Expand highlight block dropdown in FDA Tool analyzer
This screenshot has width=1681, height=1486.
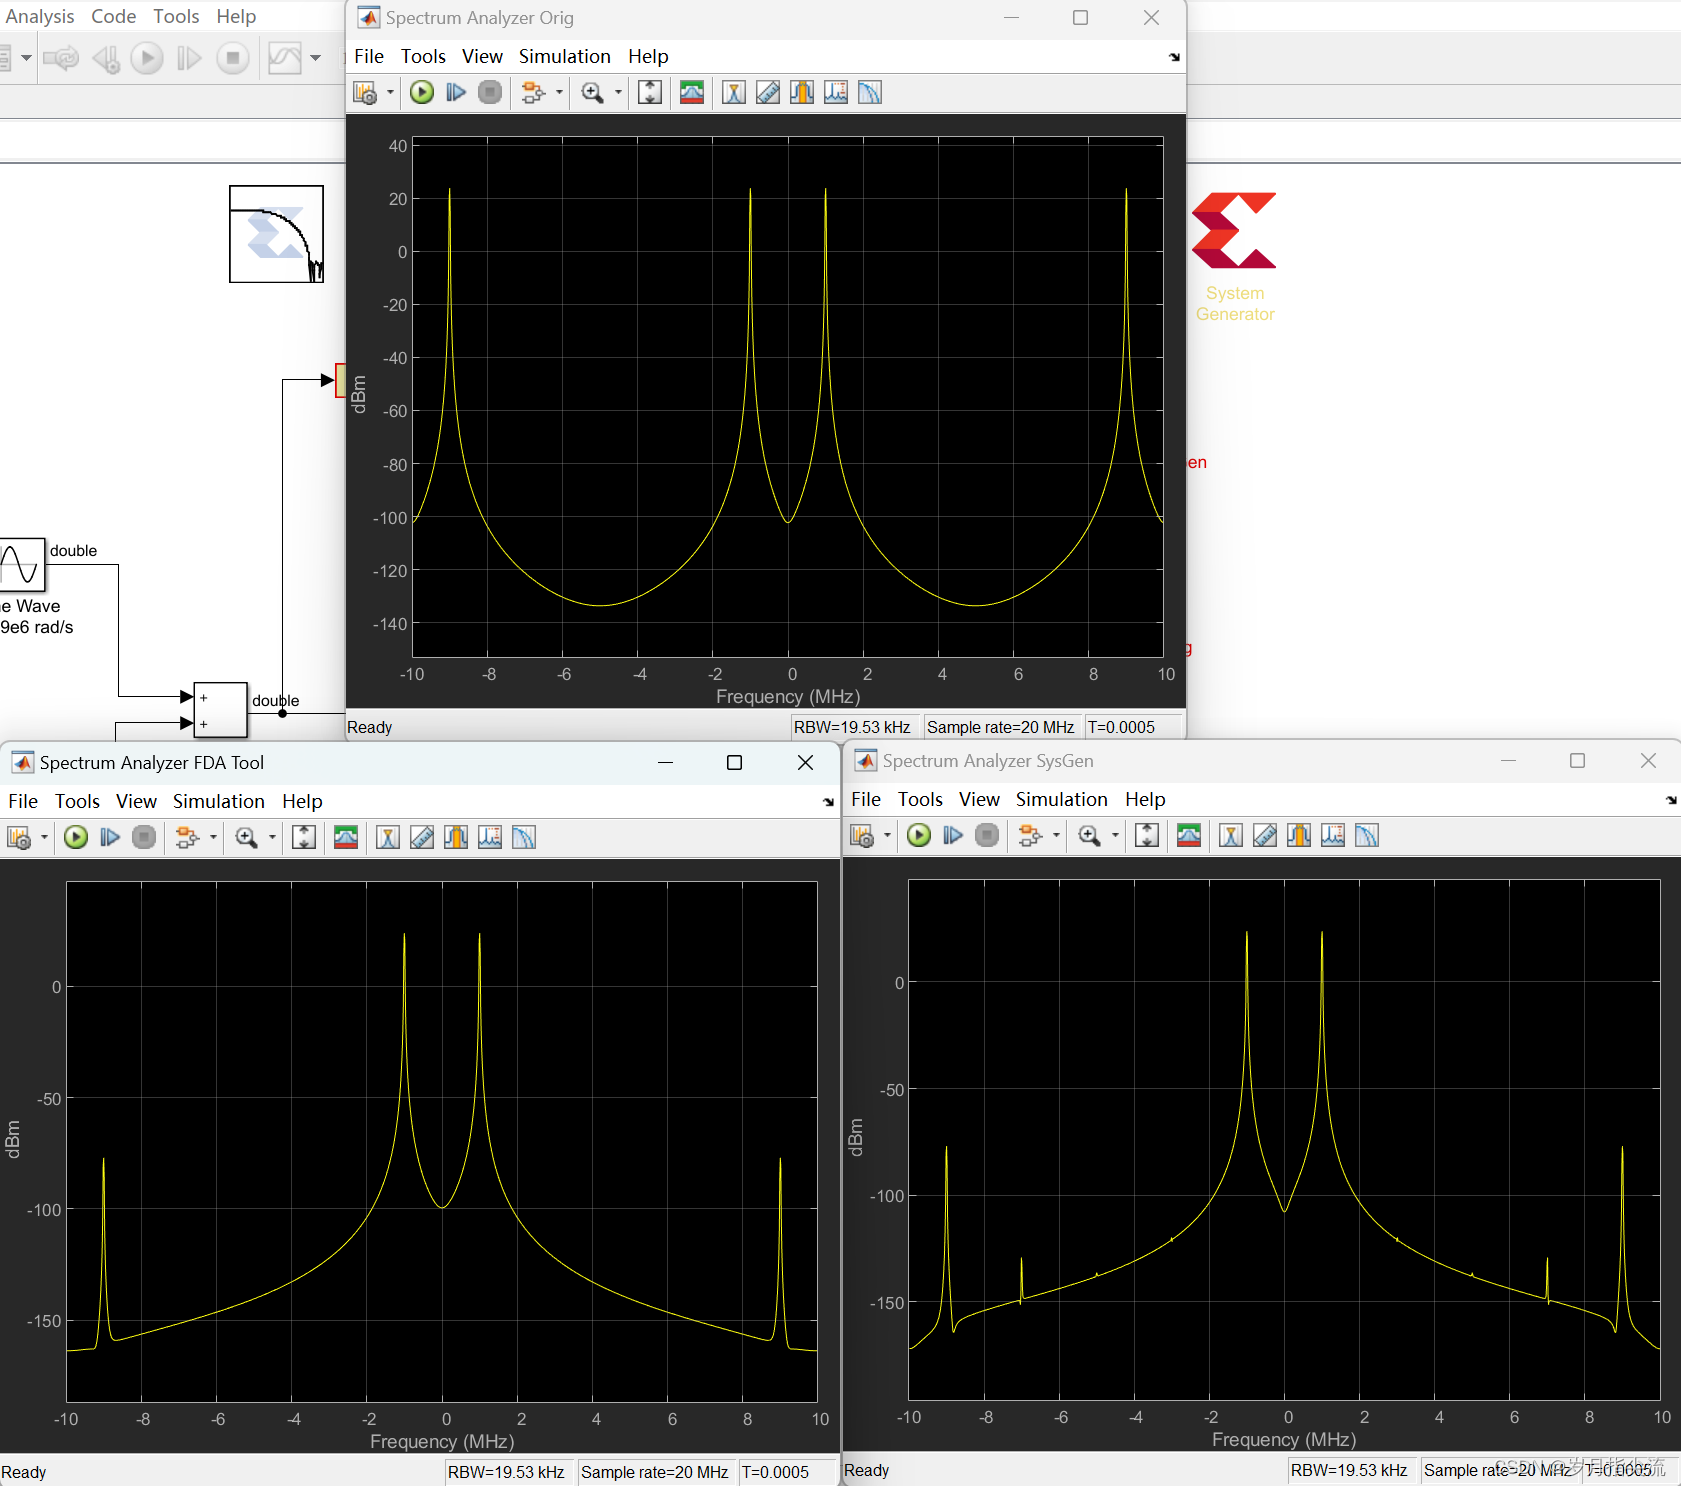click(213, 838)
